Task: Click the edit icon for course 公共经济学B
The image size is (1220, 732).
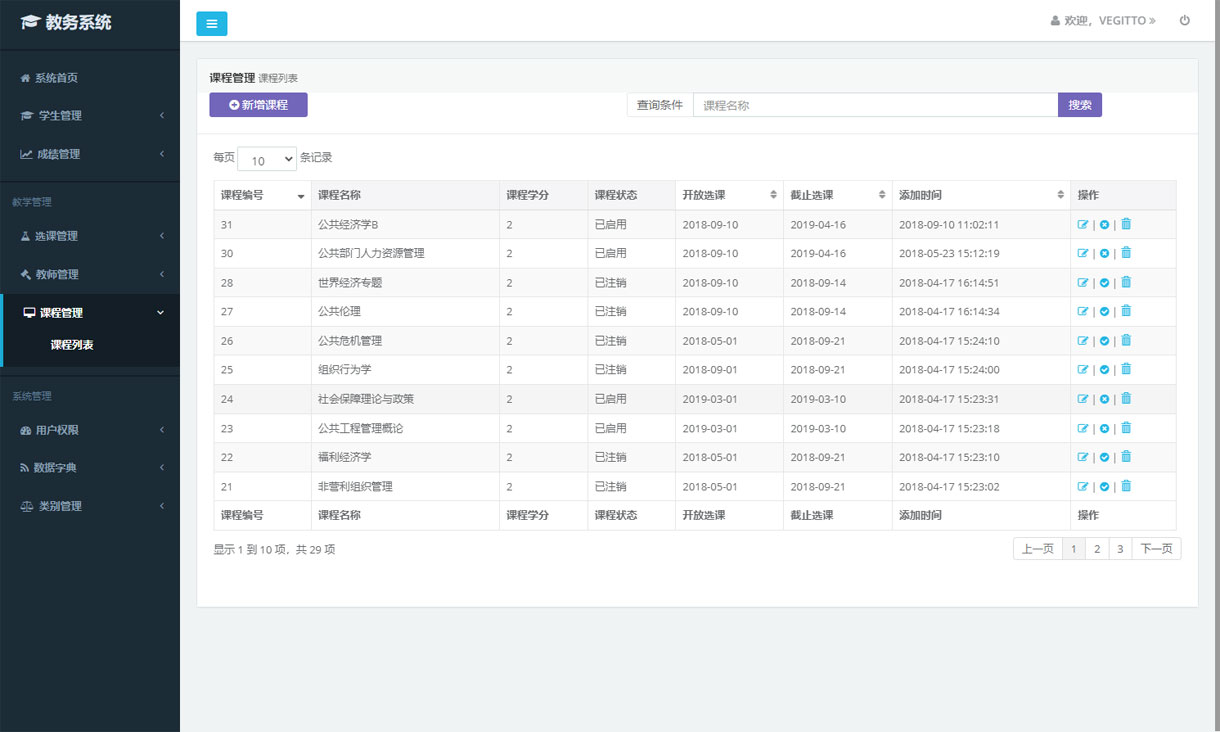Action: point(1082,225)
